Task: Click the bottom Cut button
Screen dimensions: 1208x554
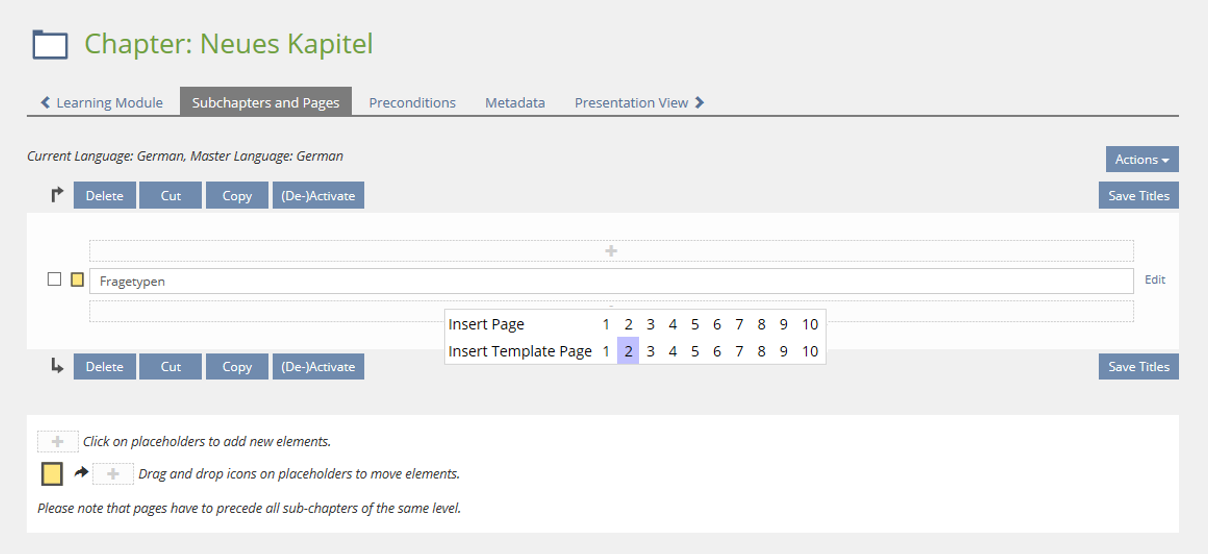Action: pos(171,367)
